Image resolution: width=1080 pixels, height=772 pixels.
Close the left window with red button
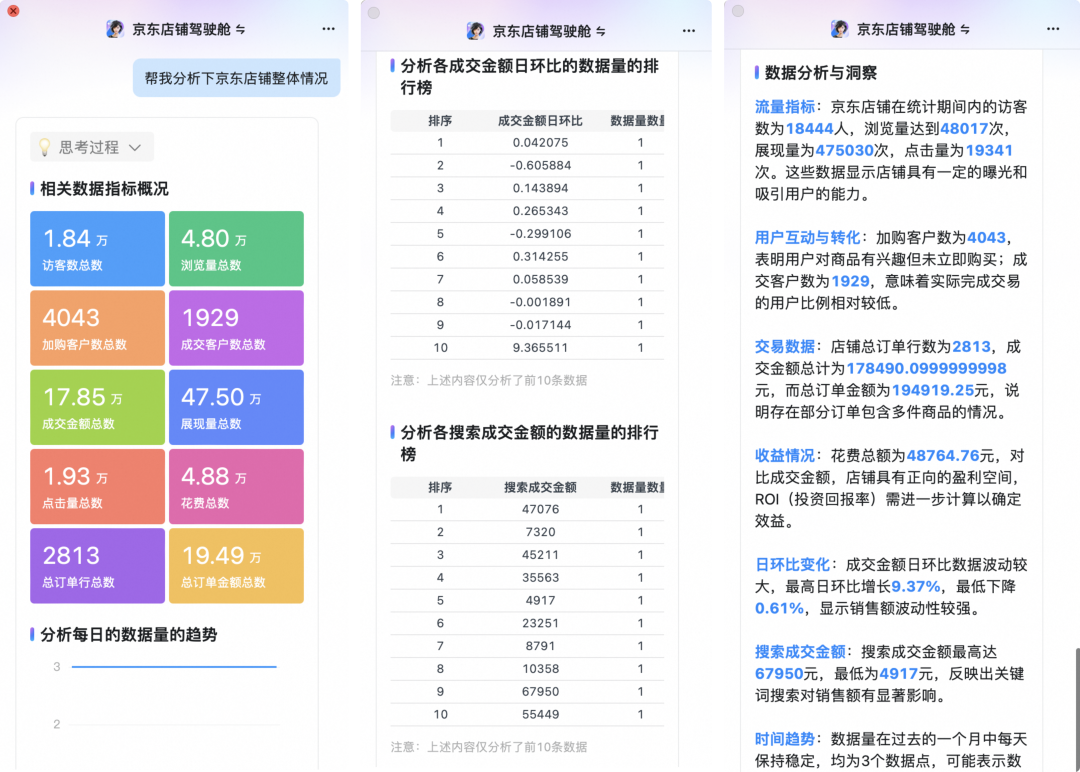coord(13,11)
